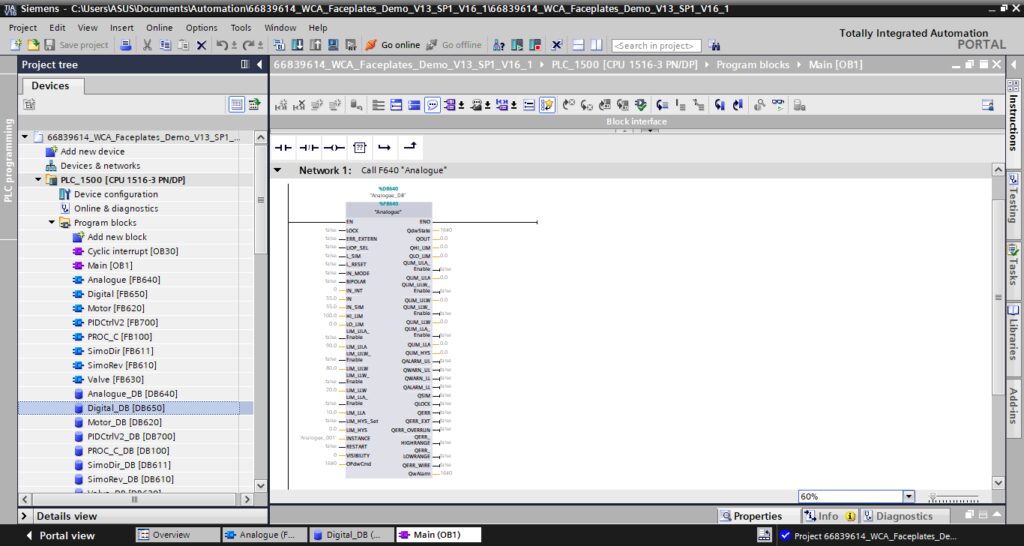The height and width of the screenshot is (546, 1024).
Task: Copy selection using toolbar copy icon
Action: click(165, 45)
